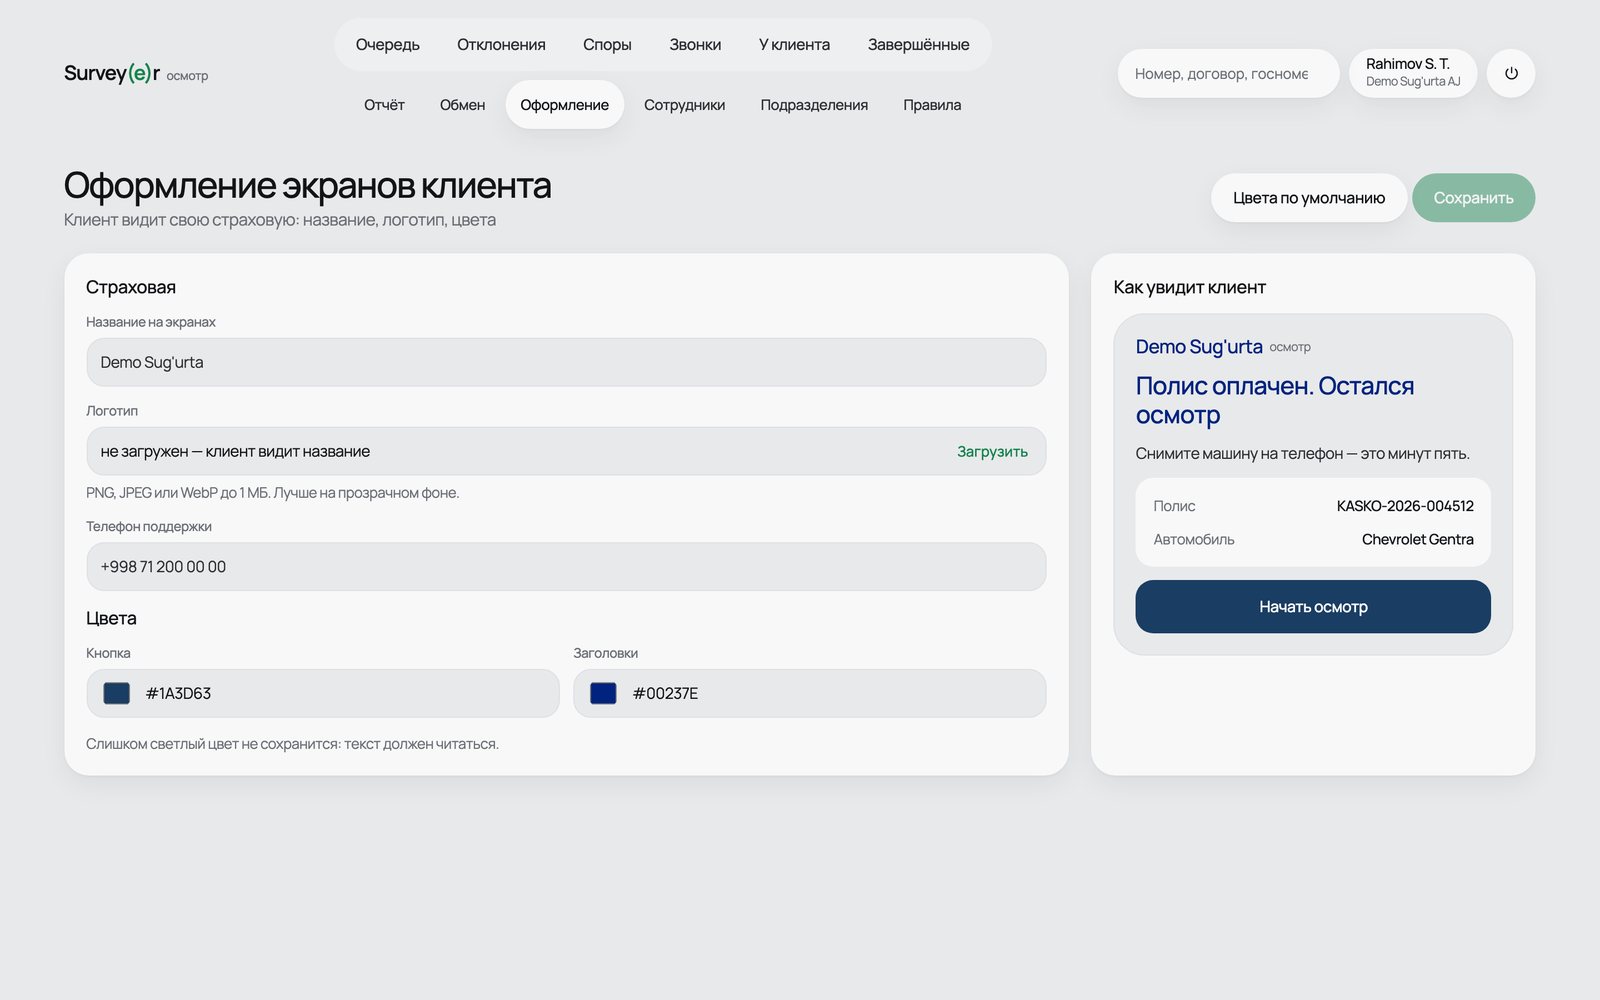Viewport: 1600px width, 1000px height.
Task: Open the Очередь tab
Action: click(x=388, y=45)
